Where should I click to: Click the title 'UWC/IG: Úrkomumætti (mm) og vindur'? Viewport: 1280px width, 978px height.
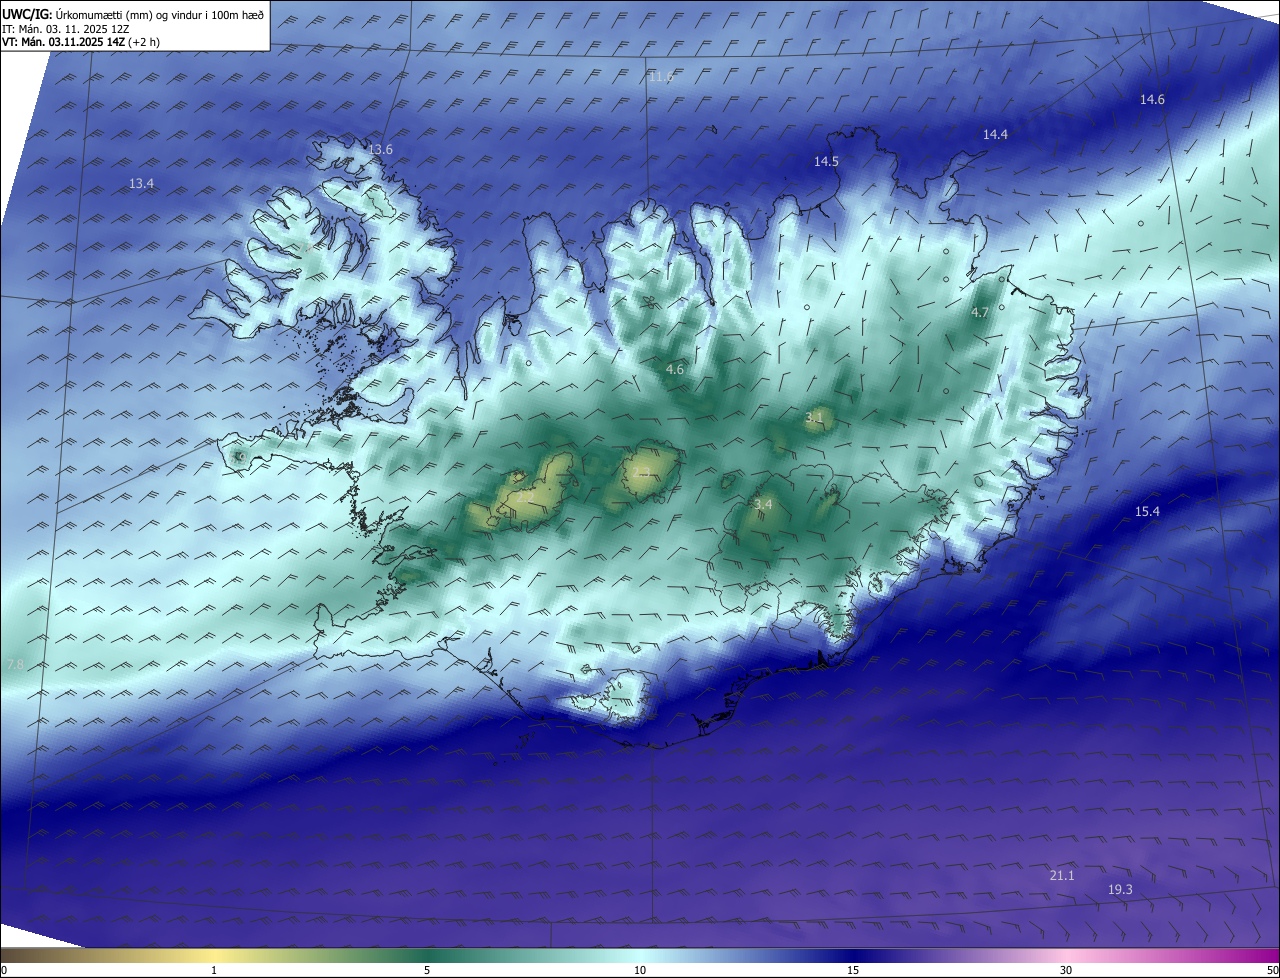pyautogui.click(x=133, y=14)
